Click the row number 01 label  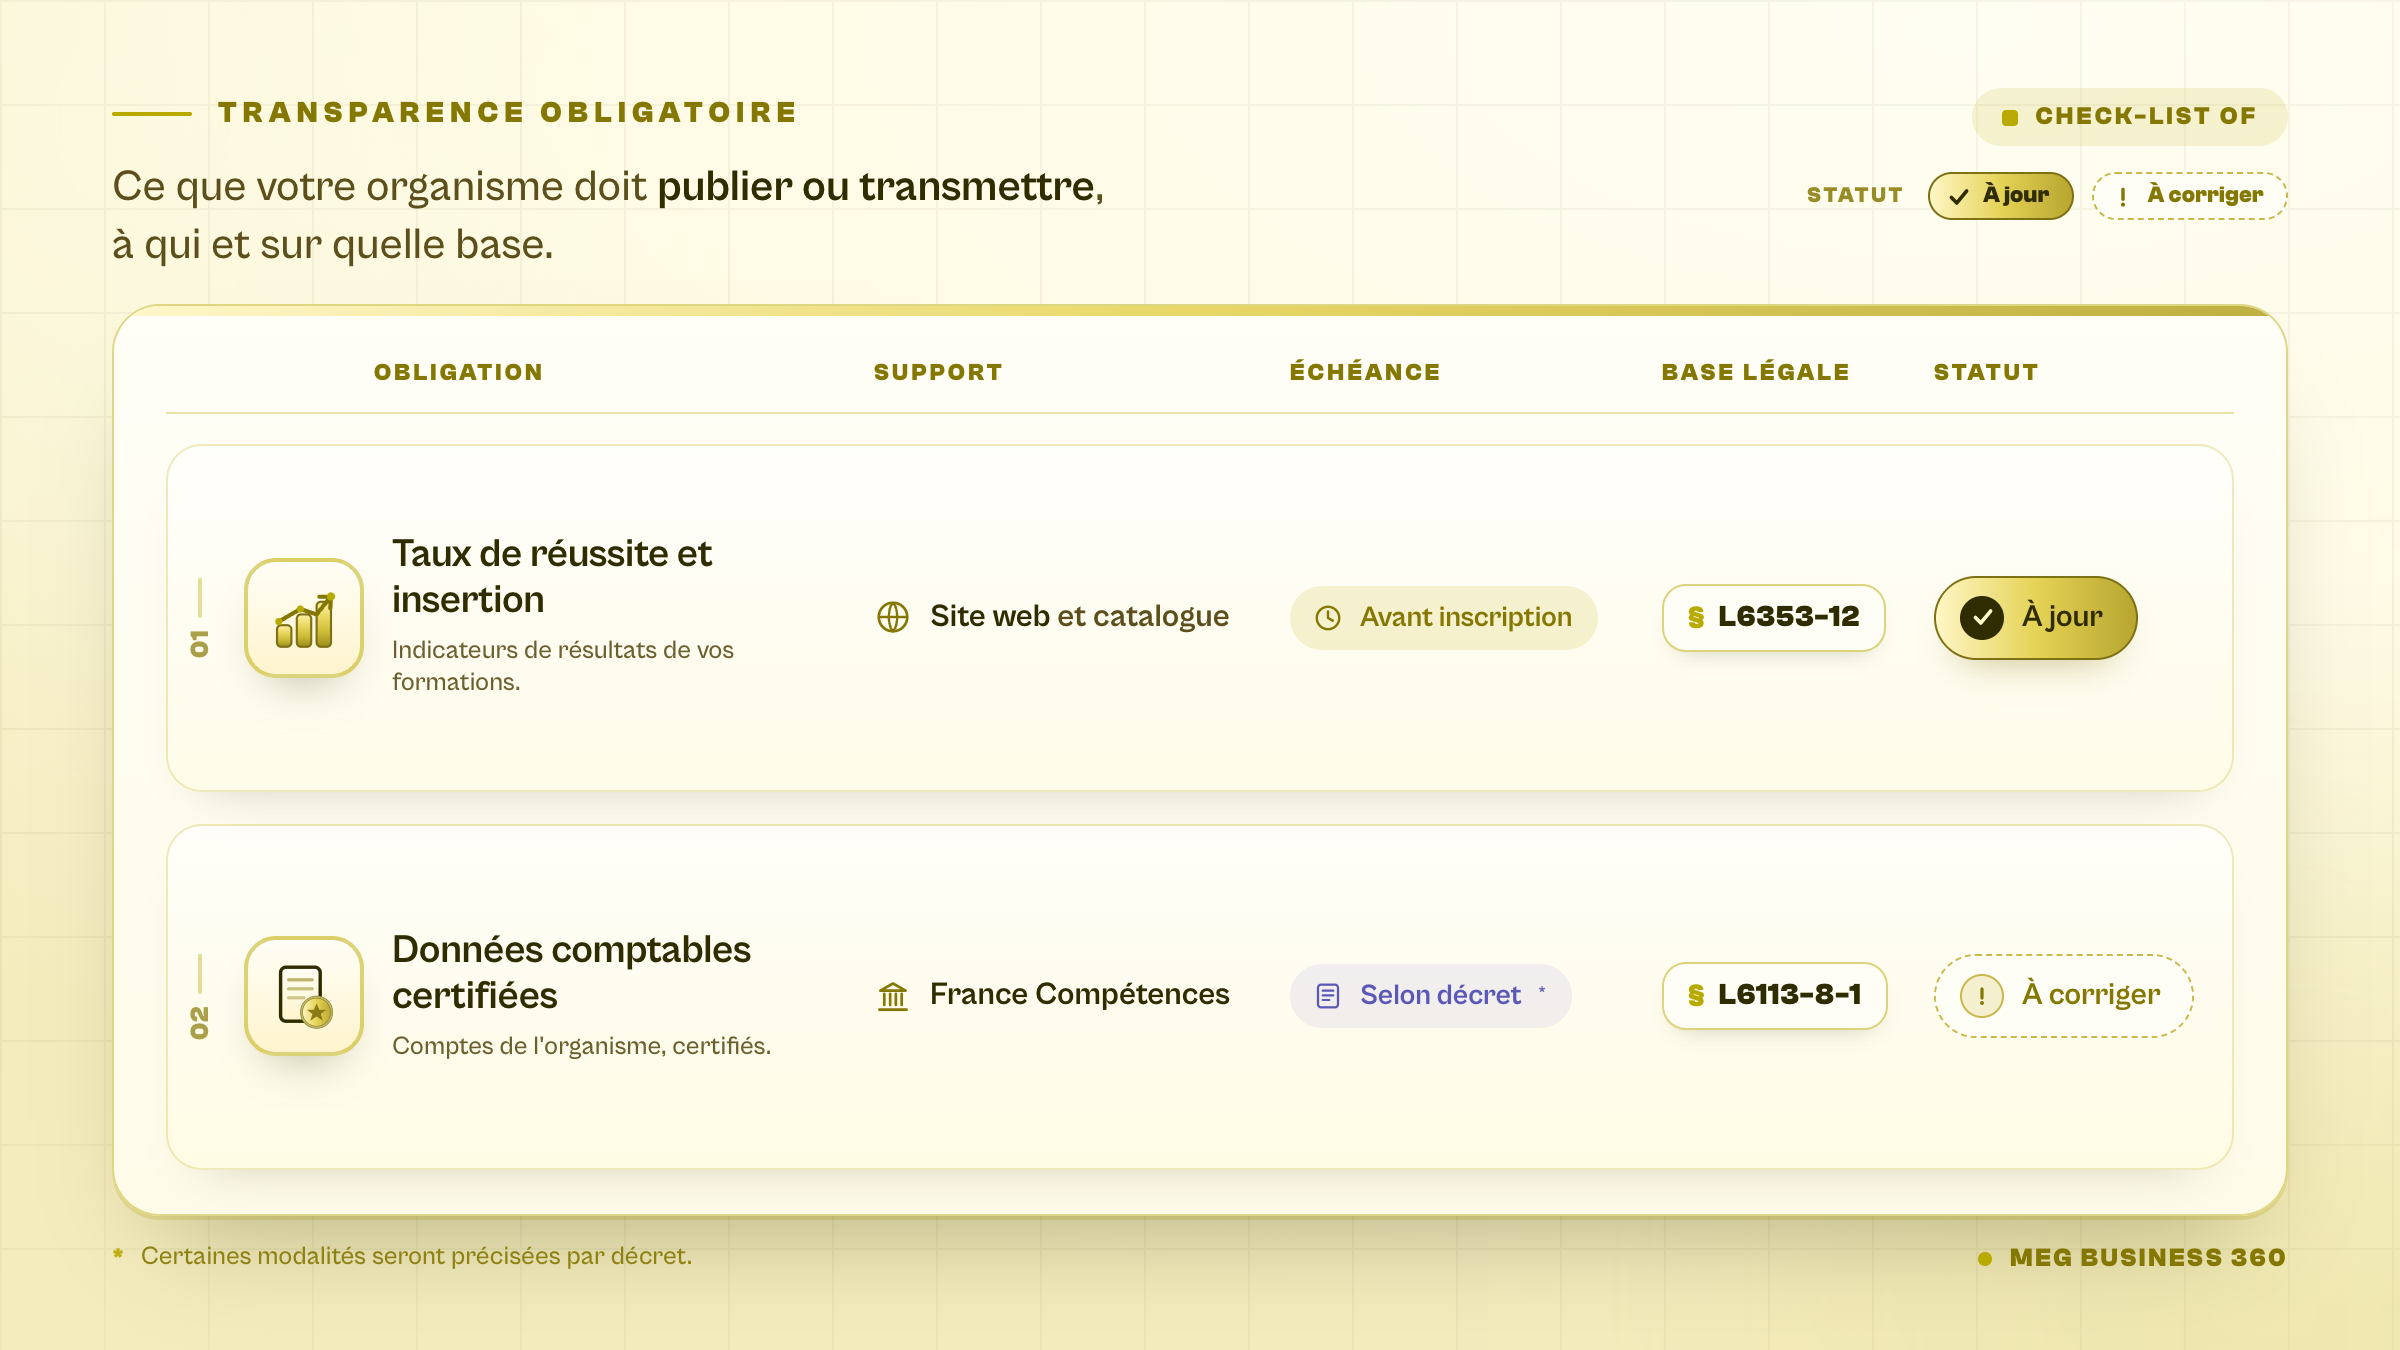tap(199, 643)
